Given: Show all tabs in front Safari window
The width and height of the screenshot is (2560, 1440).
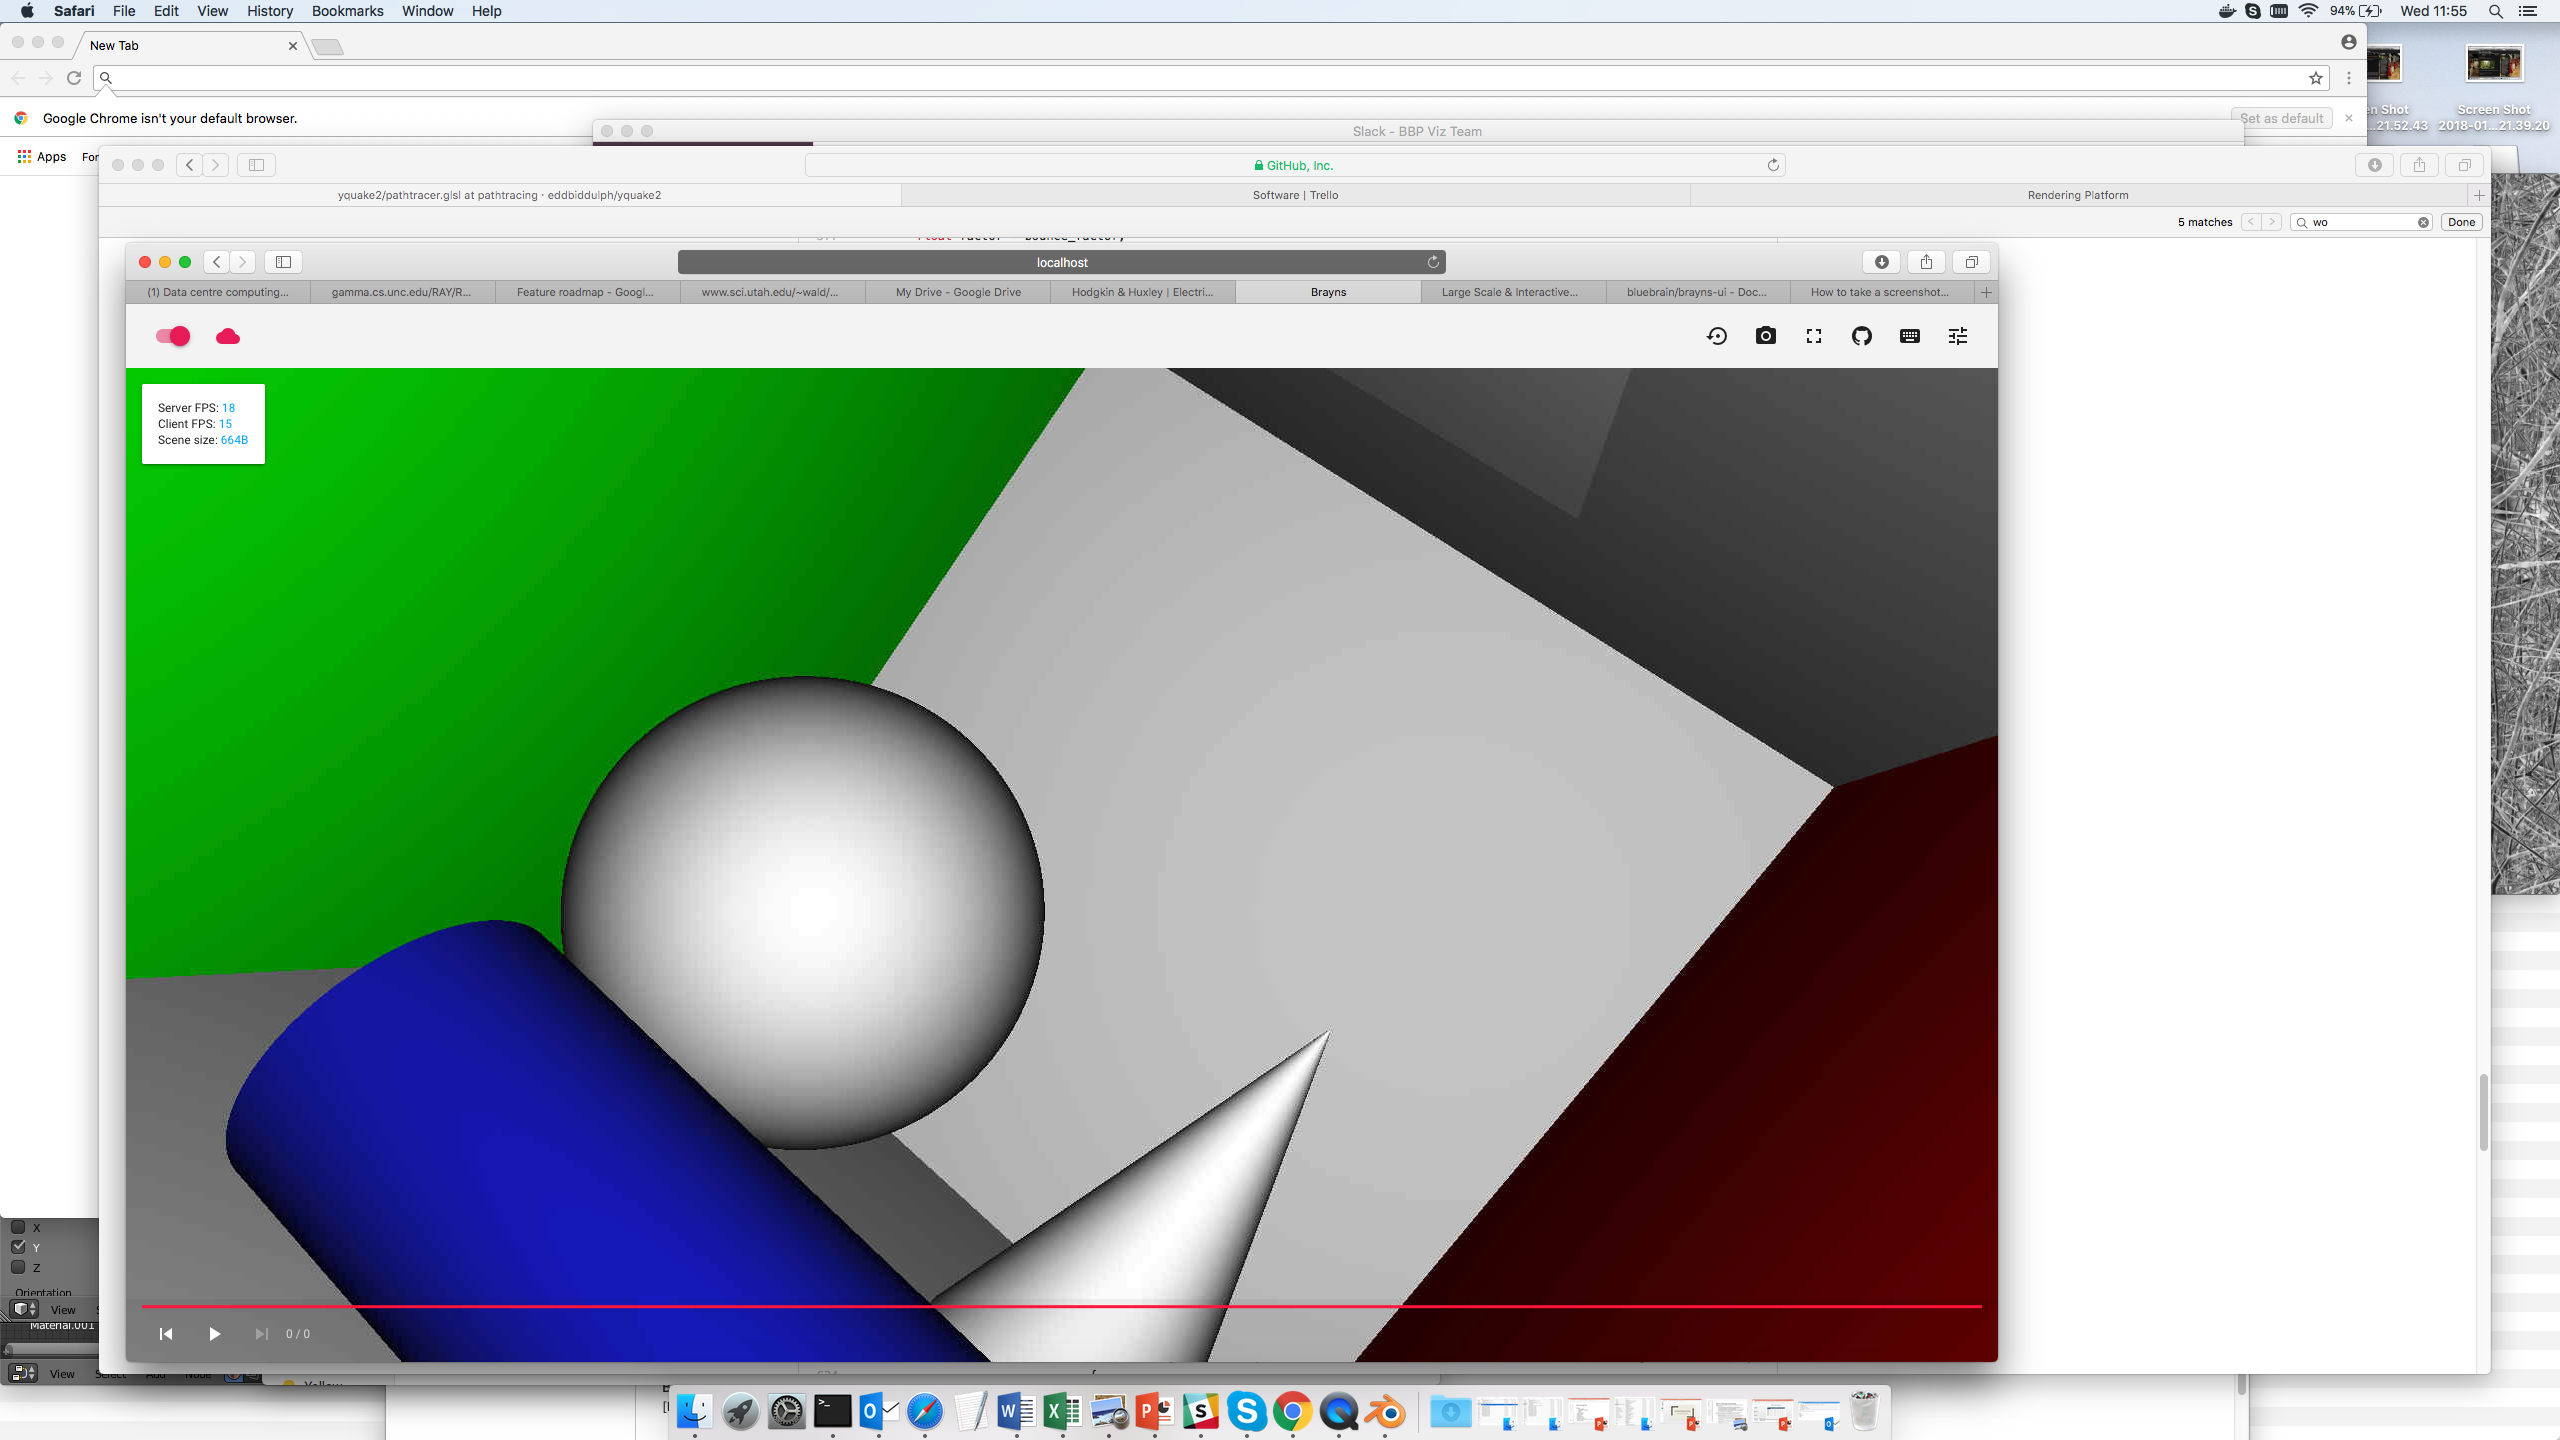Looking at the screenshot, I should coord(1971,262).
